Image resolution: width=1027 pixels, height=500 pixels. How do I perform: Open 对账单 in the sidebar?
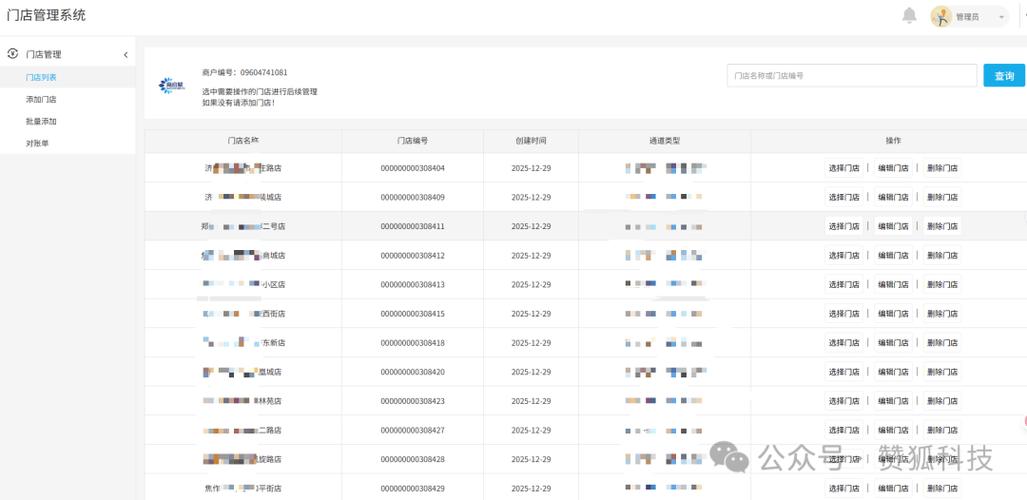click(37, 143)
